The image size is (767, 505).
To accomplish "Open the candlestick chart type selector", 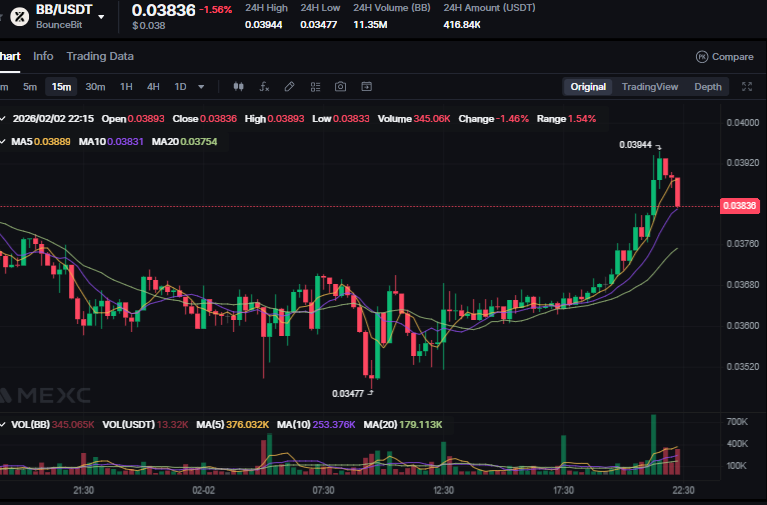I will tap(238, 87).
